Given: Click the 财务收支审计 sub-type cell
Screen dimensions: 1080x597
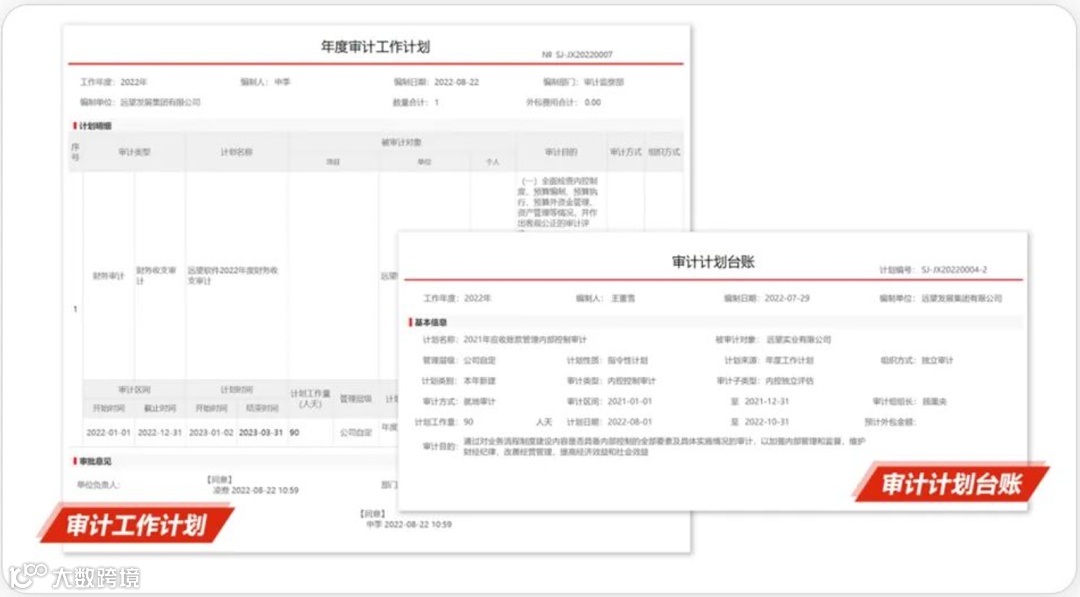Looking at the screenshot, I should (157, 275).
